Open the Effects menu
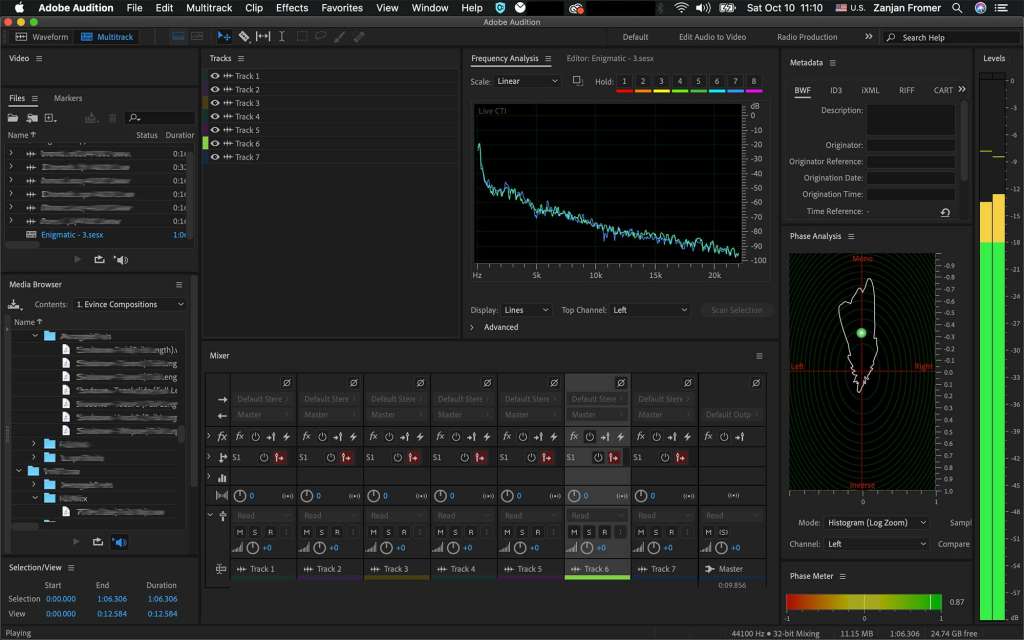1024x640 pixels. (x=292, y=8)
